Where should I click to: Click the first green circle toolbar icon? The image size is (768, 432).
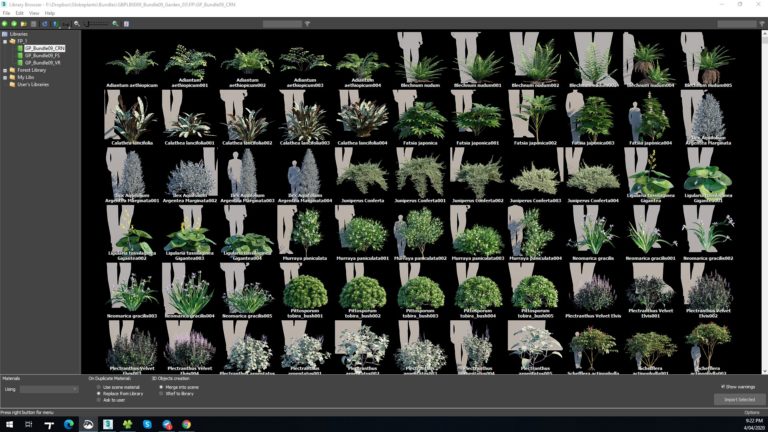[x=5, y=23]
